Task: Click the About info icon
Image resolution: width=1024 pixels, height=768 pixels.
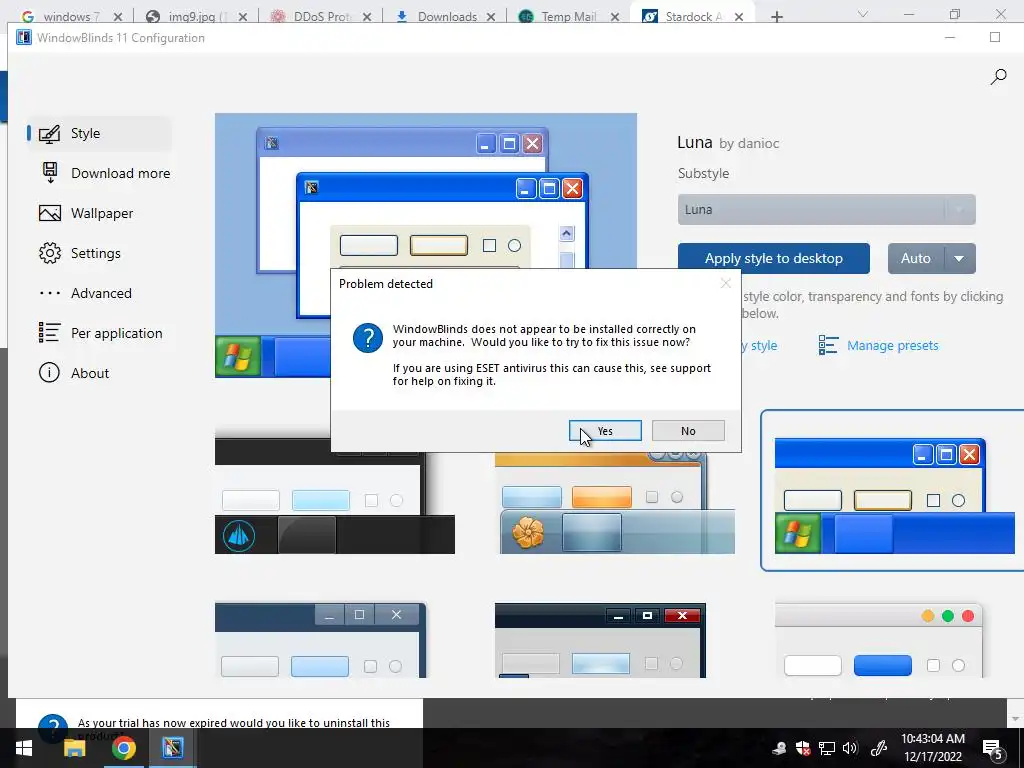Action: click(50, 373)
